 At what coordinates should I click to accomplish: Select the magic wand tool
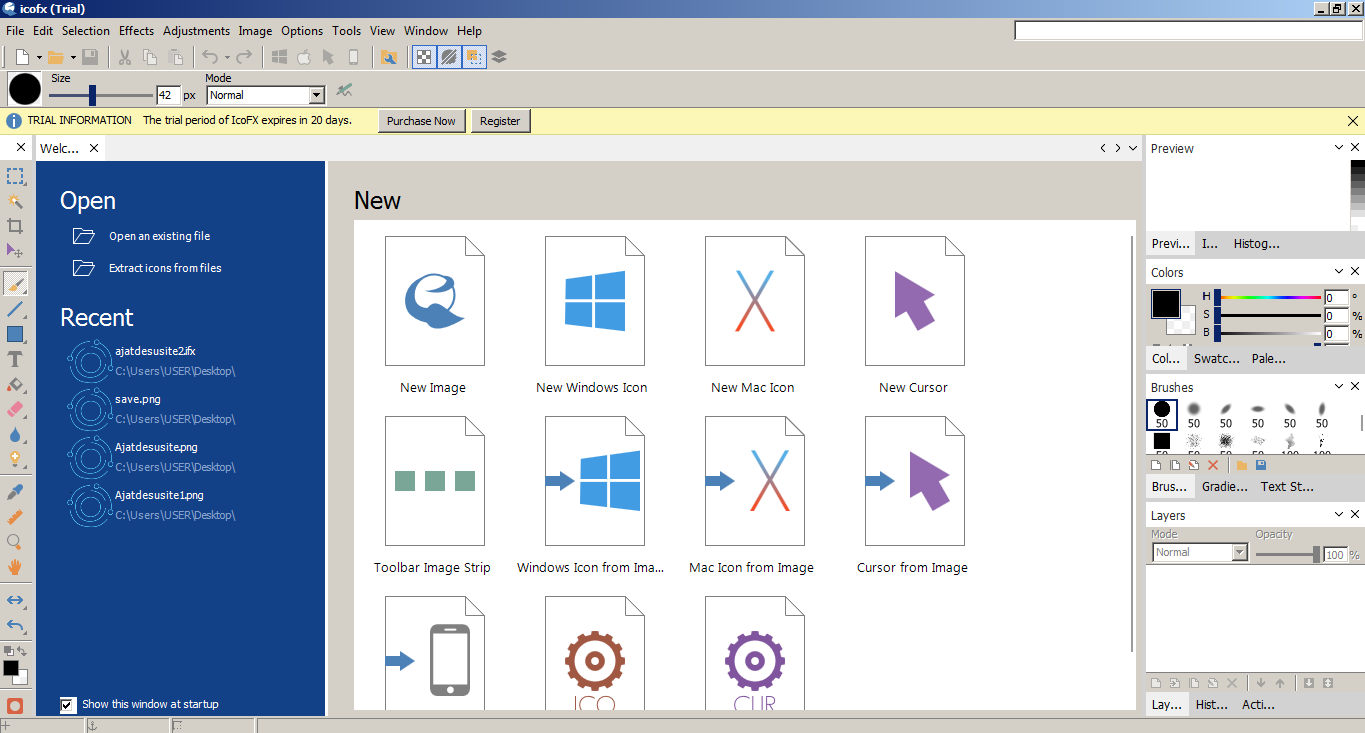click(x=15, y=201)
